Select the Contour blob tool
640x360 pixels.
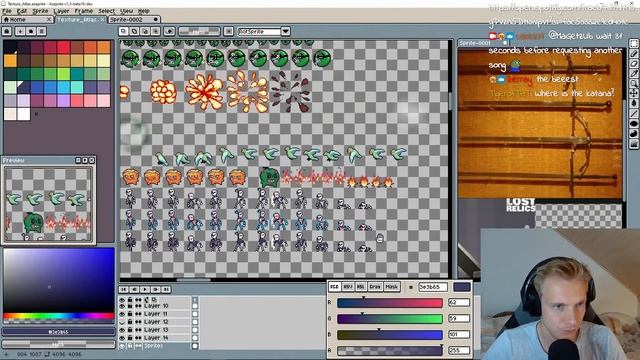pos(634,134)
